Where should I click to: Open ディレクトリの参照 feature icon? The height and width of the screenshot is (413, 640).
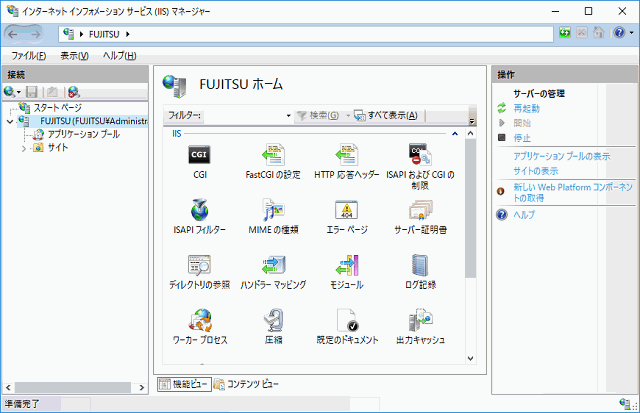click(199, 265)
